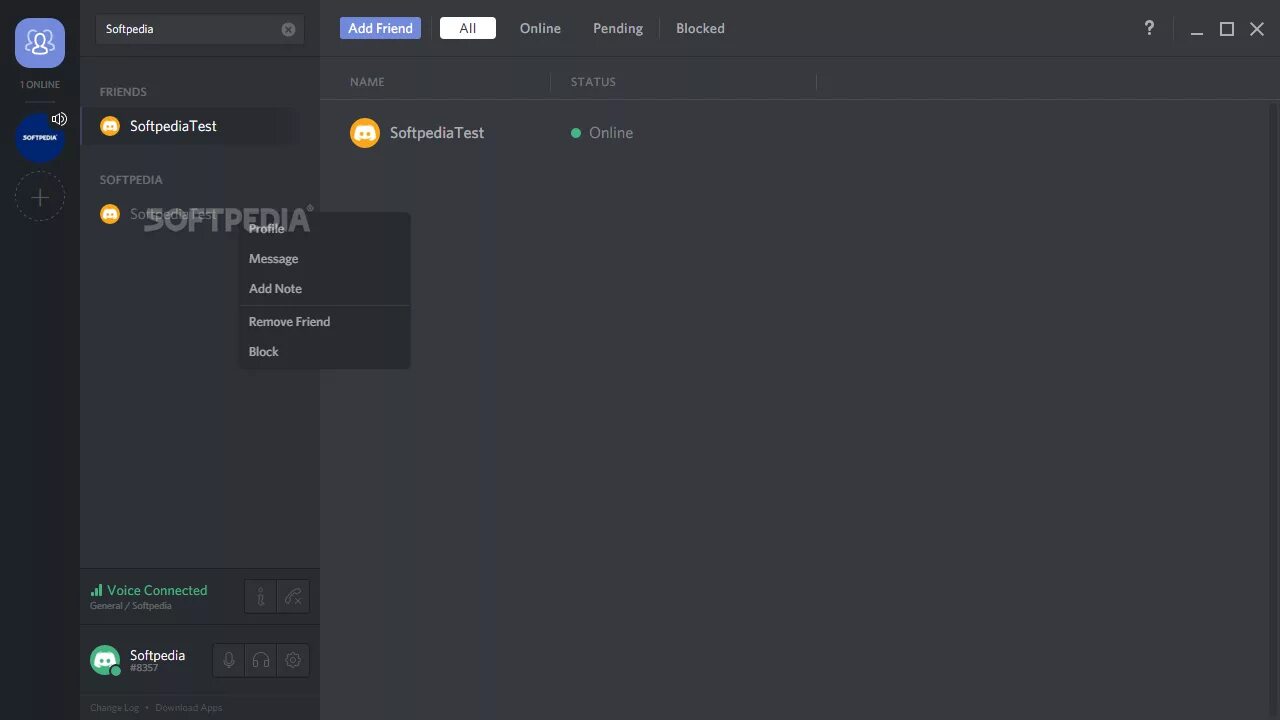Open the voice connection info icon
1280x720 pixels.
(x=260, y=597)
